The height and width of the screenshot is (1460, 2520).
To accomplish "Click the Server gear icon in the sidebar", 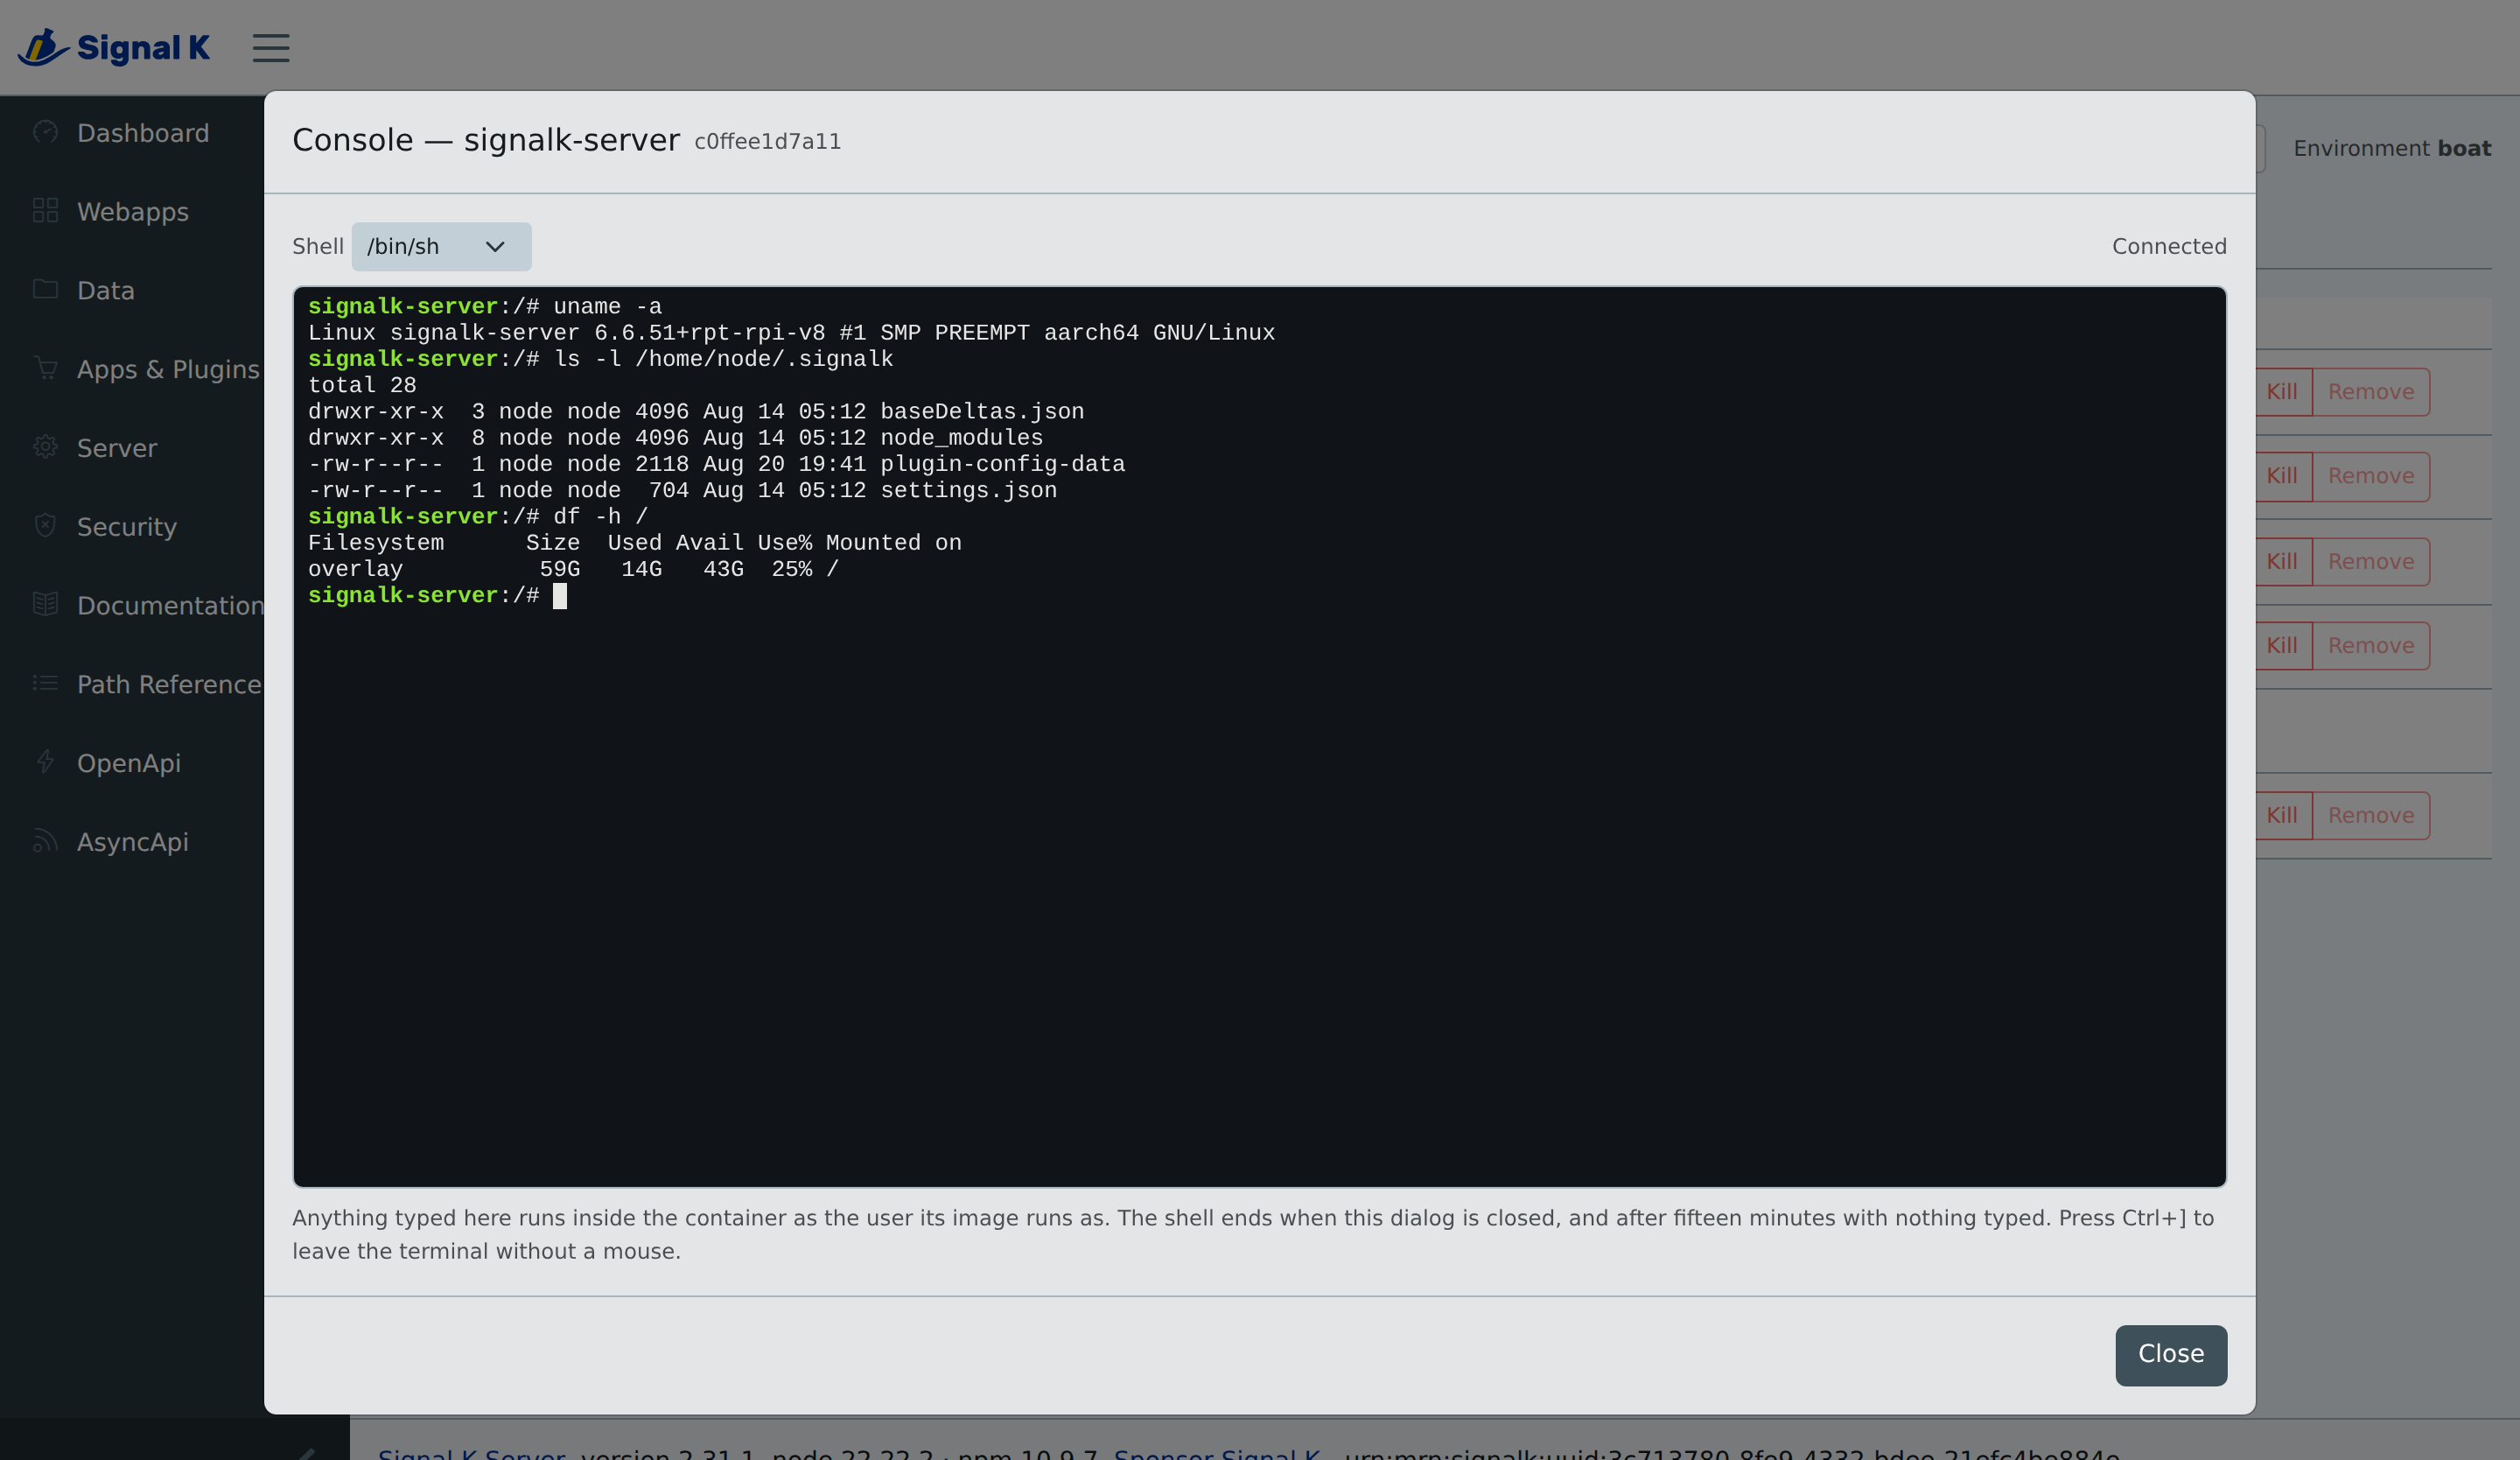I will [x=45, y=447].
